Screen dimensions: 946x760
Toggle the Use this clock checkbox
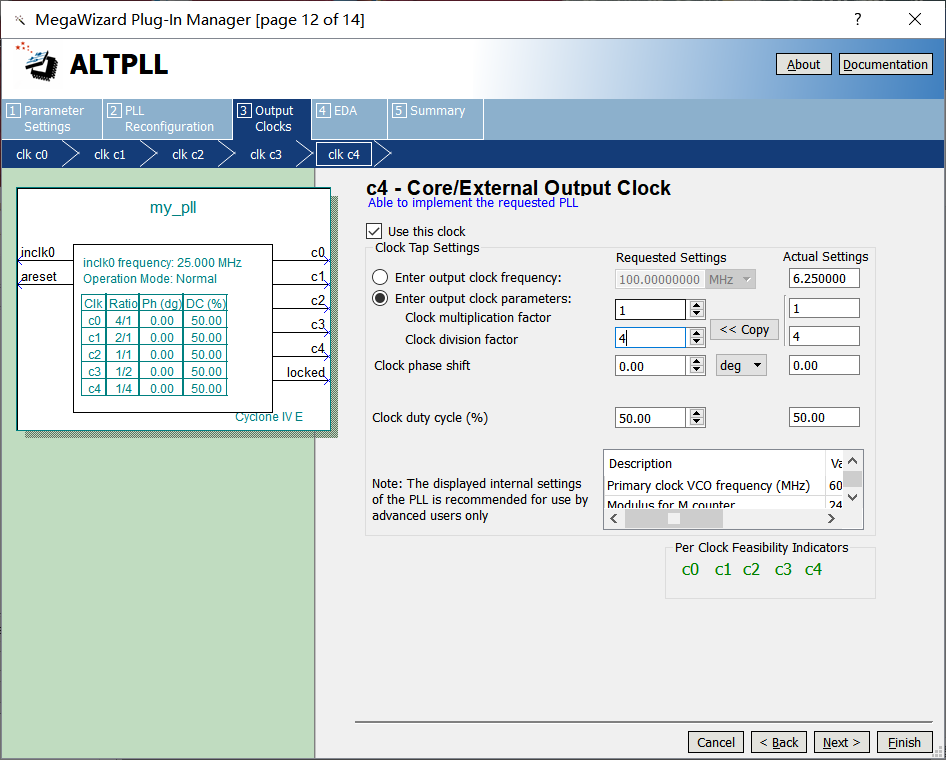tap(374, 231)
